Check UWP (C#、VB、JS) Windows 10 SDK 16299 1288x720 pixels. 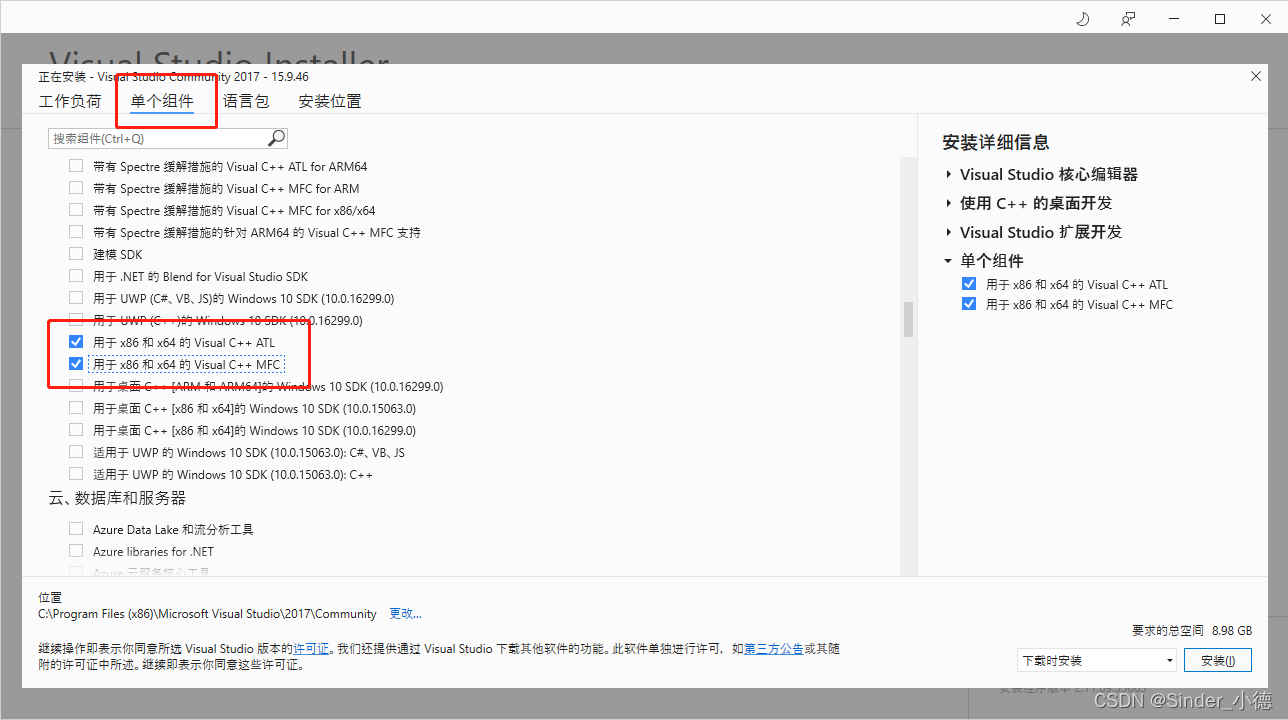[x=76, y=298]
